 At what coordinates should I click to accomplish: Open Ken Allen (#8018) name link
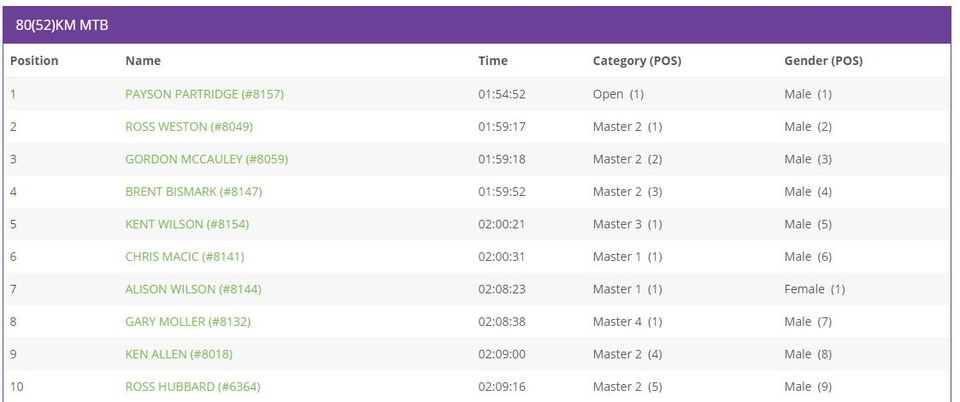coord(179,354)
